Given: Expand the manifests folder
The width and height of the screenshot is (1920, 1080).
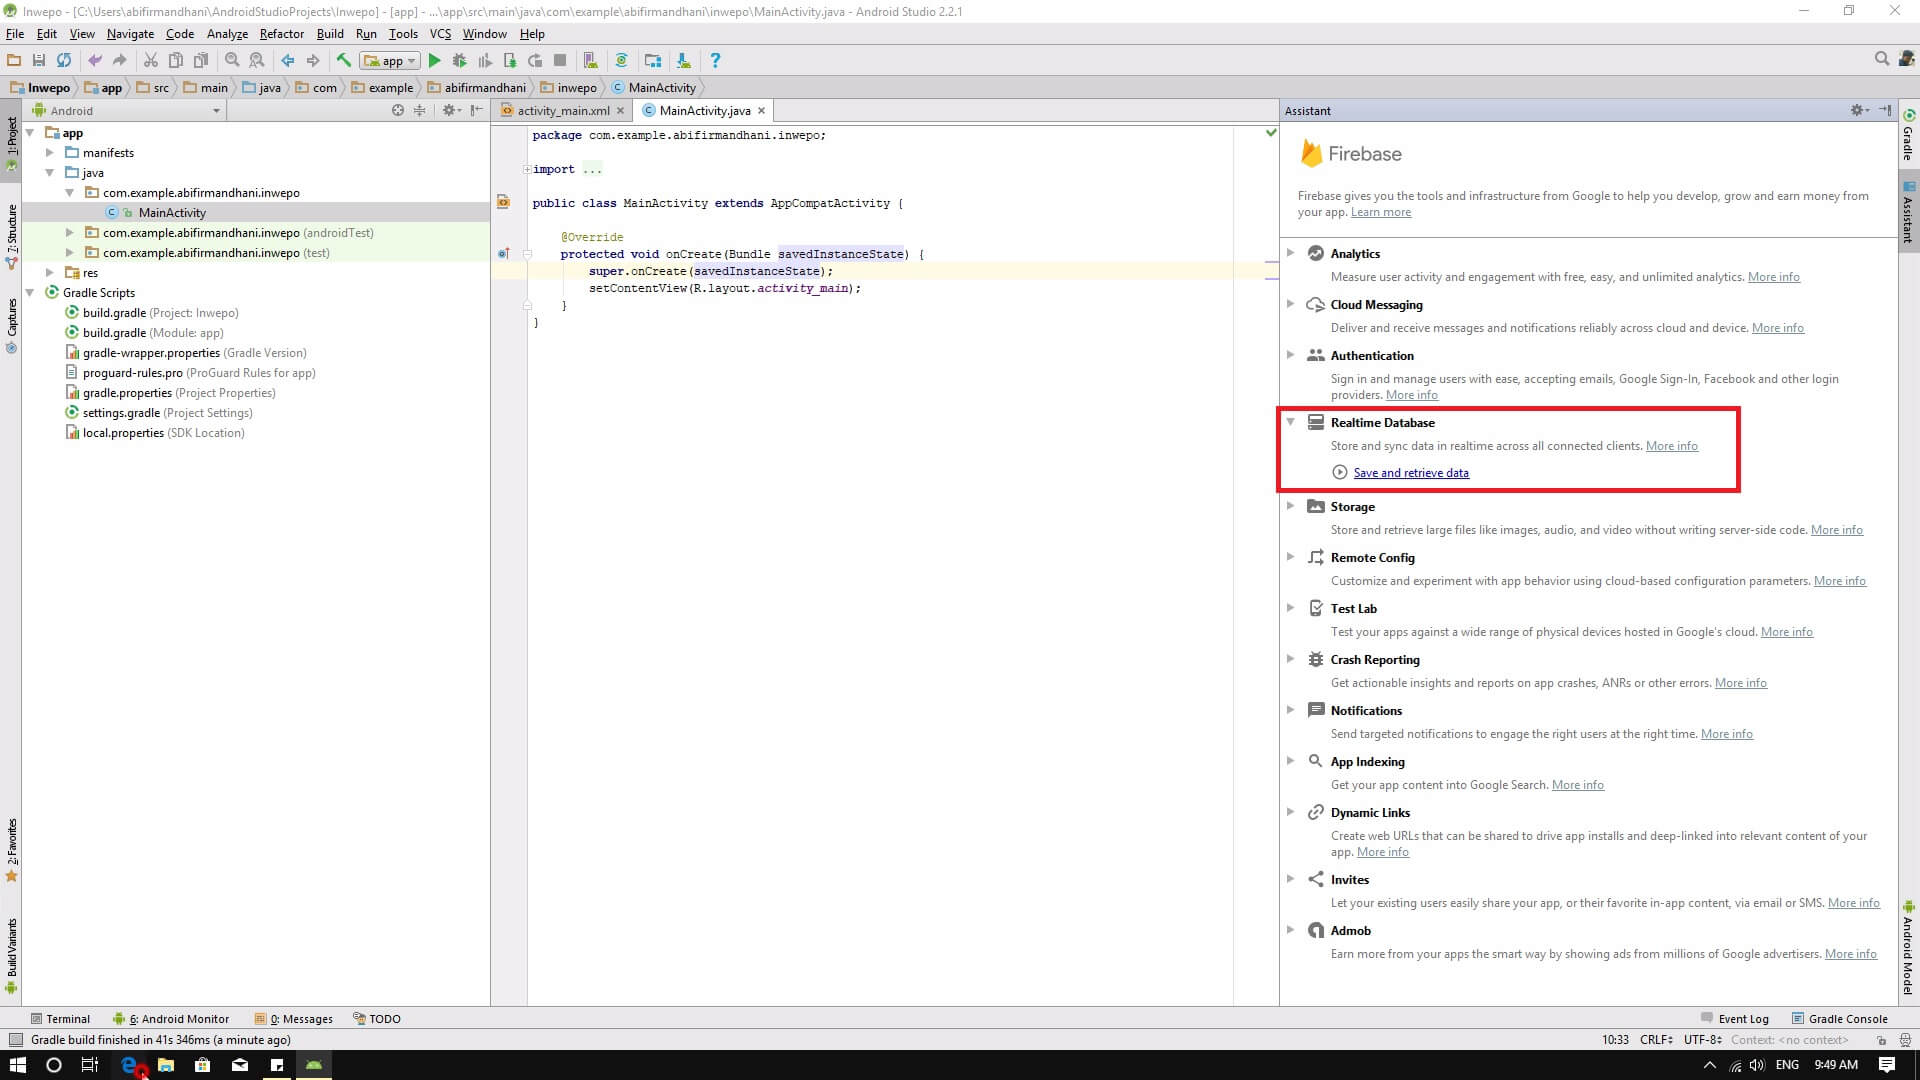Looking at the screenshot, I should (50, 153).
